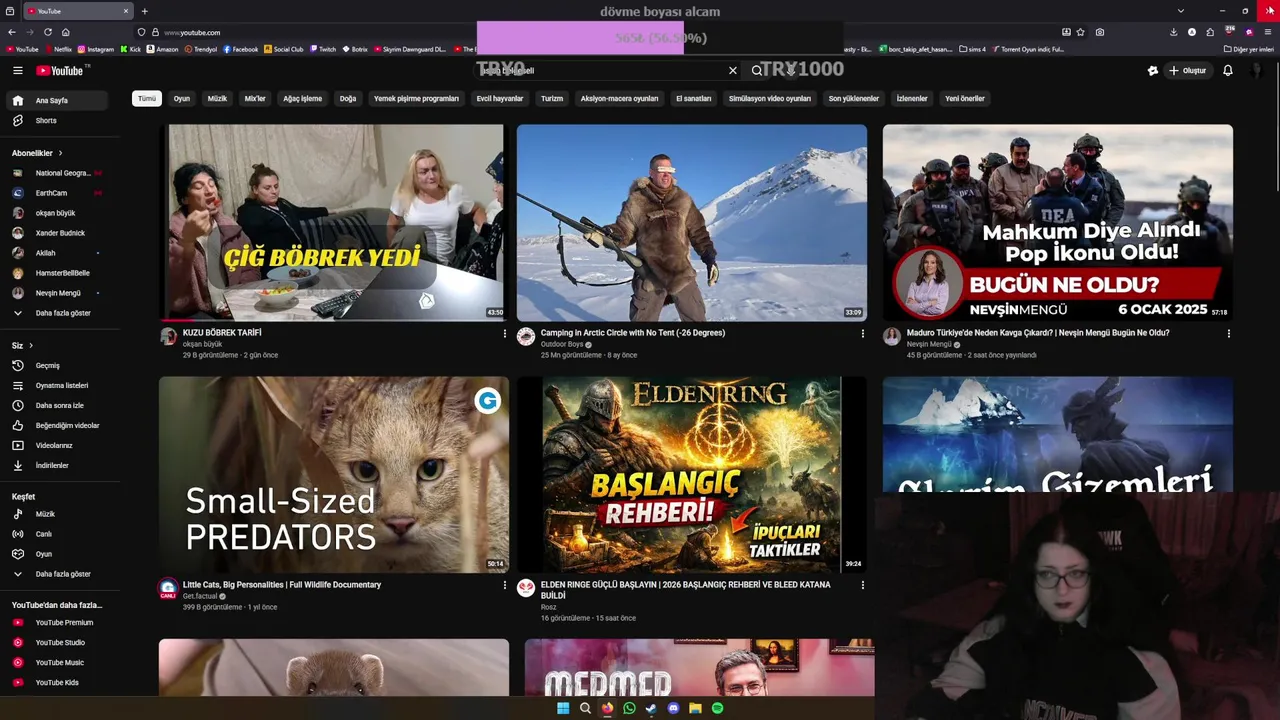Screen dimensions: 1280x720
Task: Open Oyun gaming under Keşfet
Action: click(58, 554)
